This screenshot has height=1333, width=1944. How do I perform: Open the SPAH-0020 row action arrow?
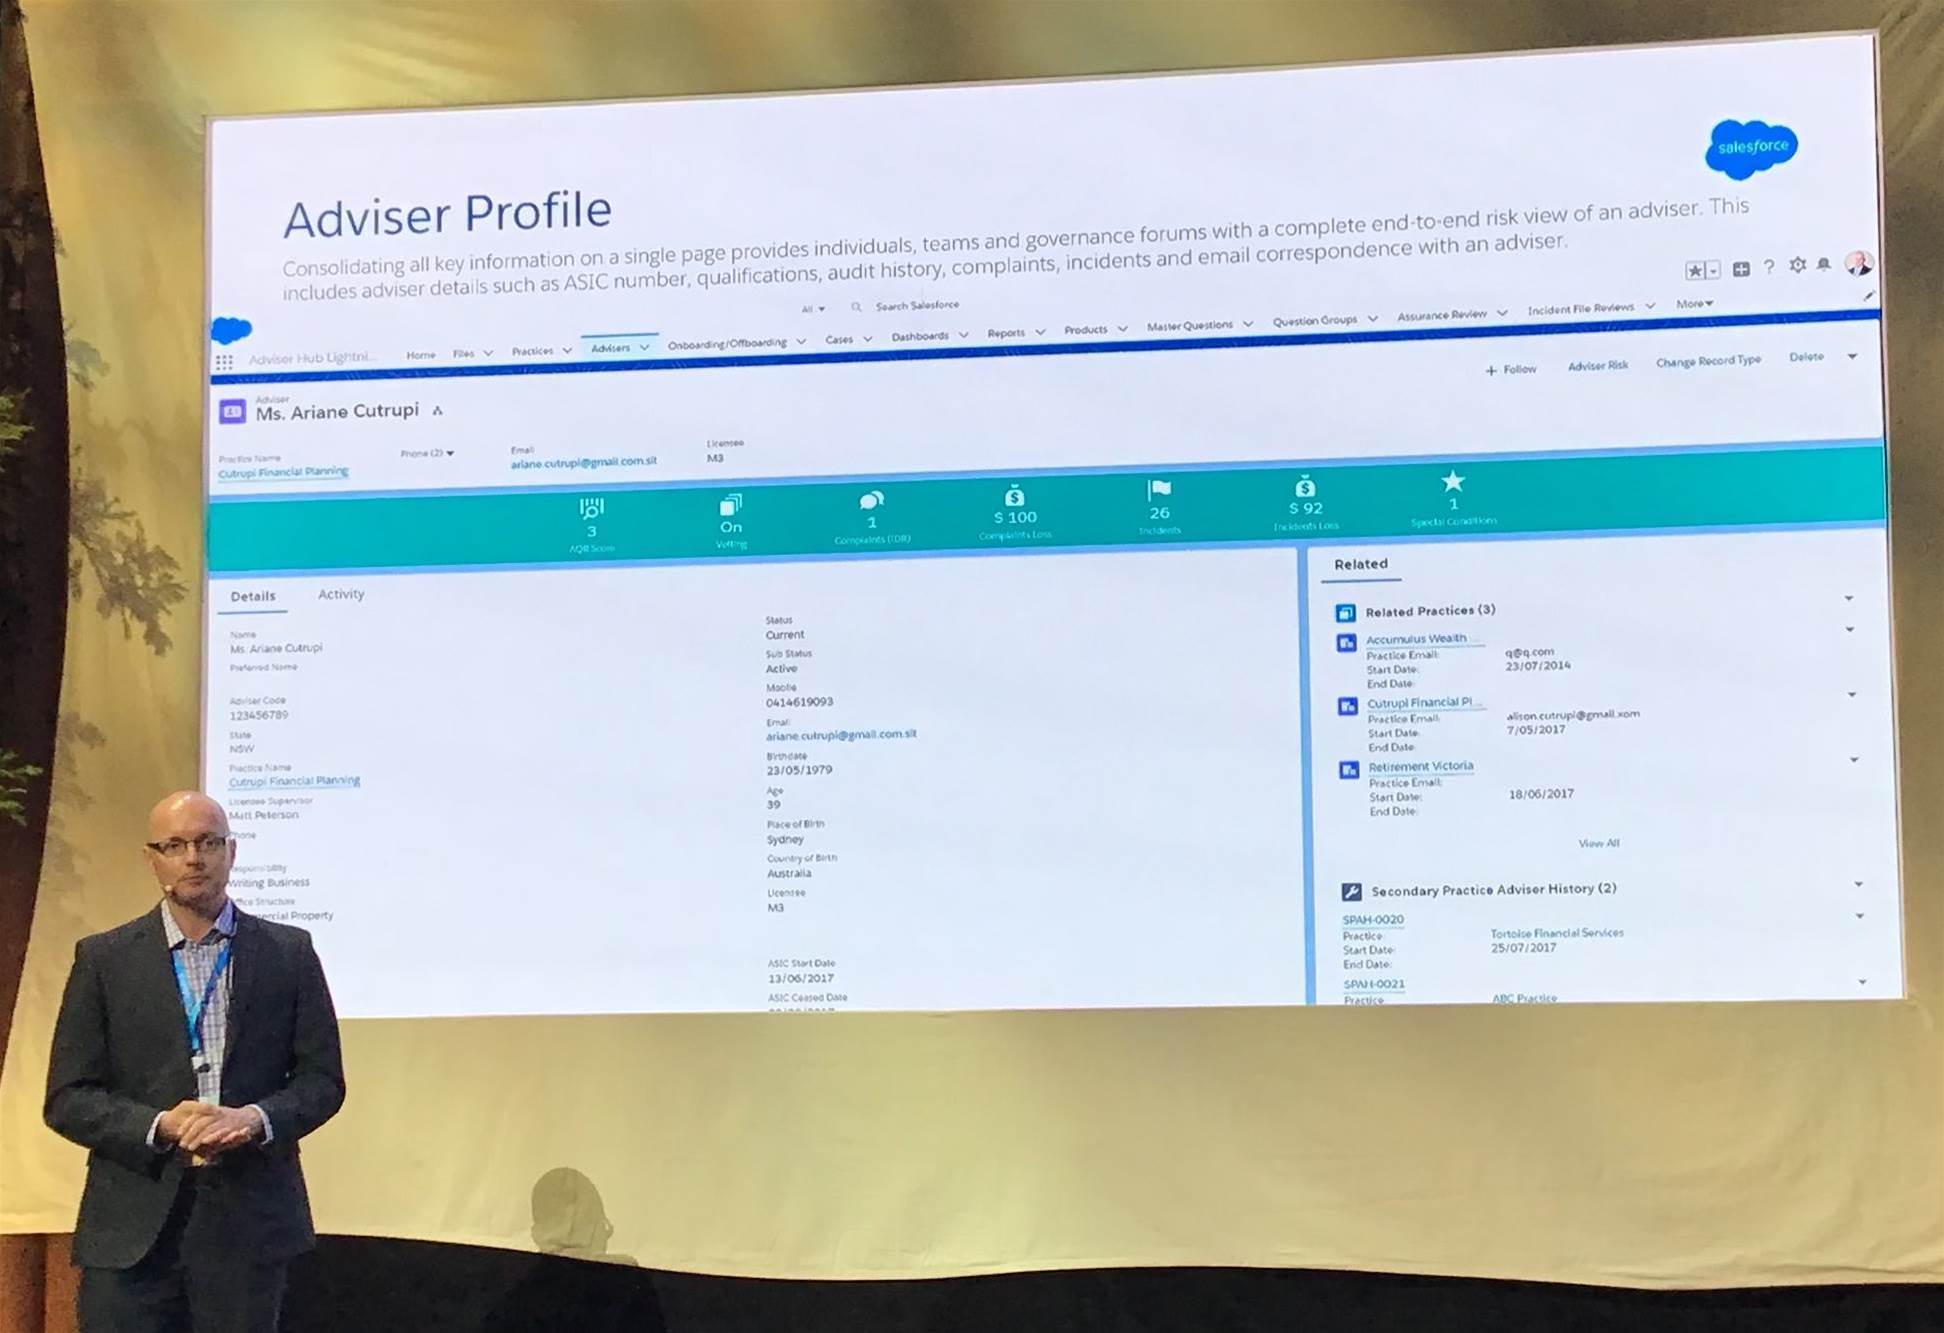1860,916
